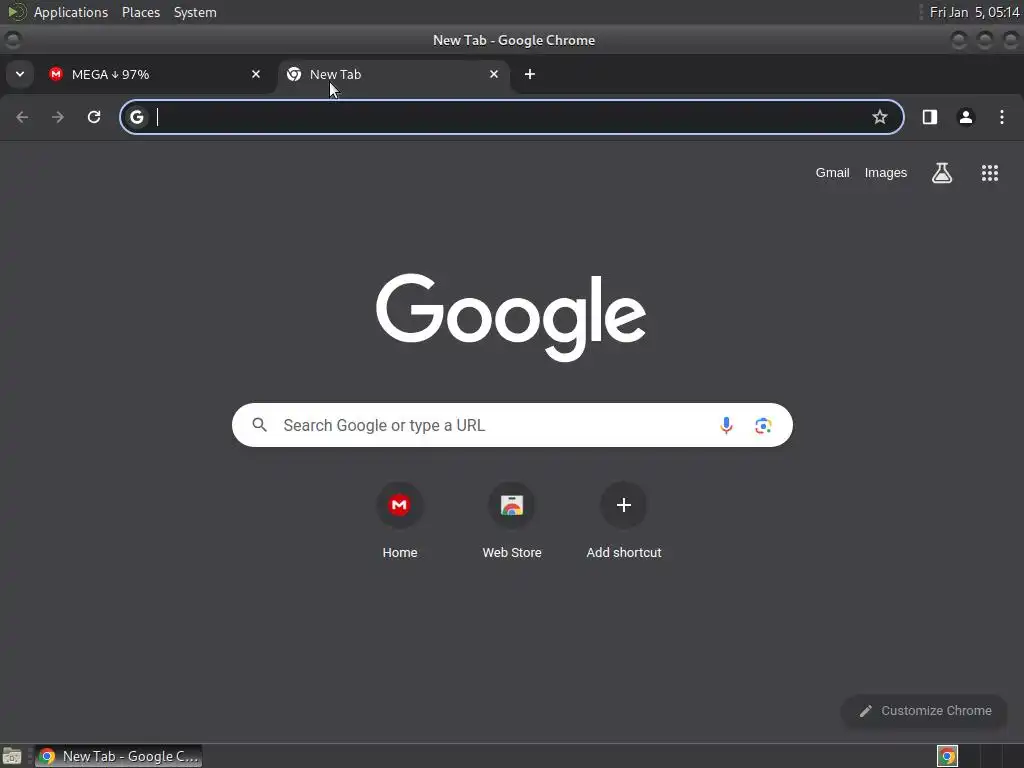Click the magnifier icon in search box
The height and width of the screenshot is (768, 1024).
(259, 425)
